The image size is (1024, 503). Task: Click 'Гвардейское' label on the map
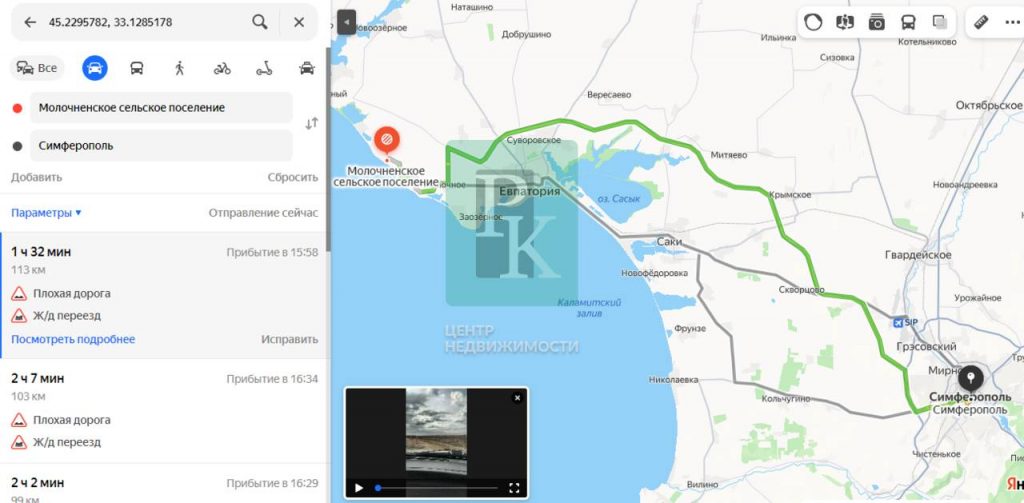918,255
